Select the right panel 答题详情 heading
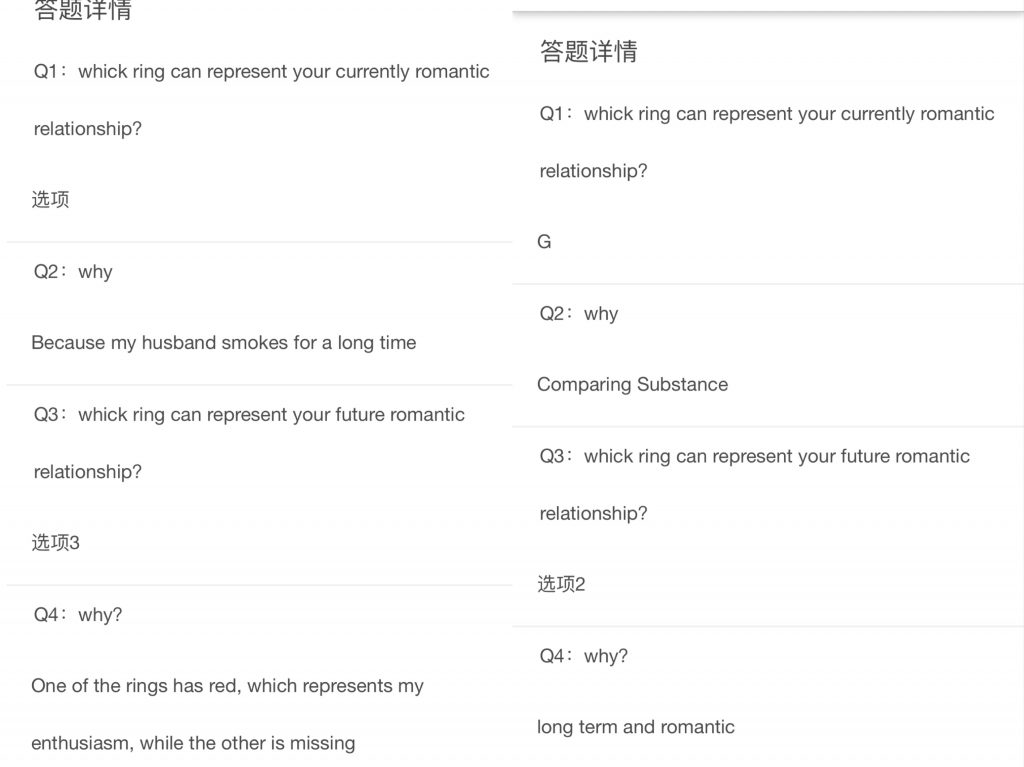1024x767 pixels. [x=588, y=52]
